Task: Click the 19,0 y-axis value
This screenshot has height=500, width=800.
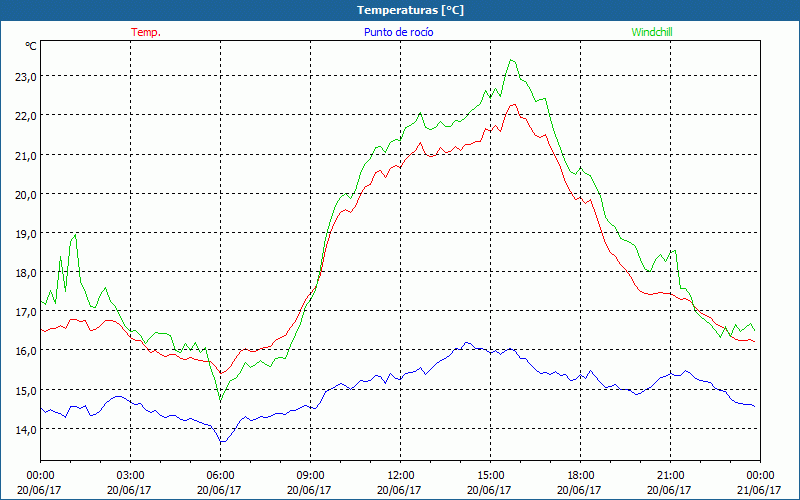Action: pos(26,234)
